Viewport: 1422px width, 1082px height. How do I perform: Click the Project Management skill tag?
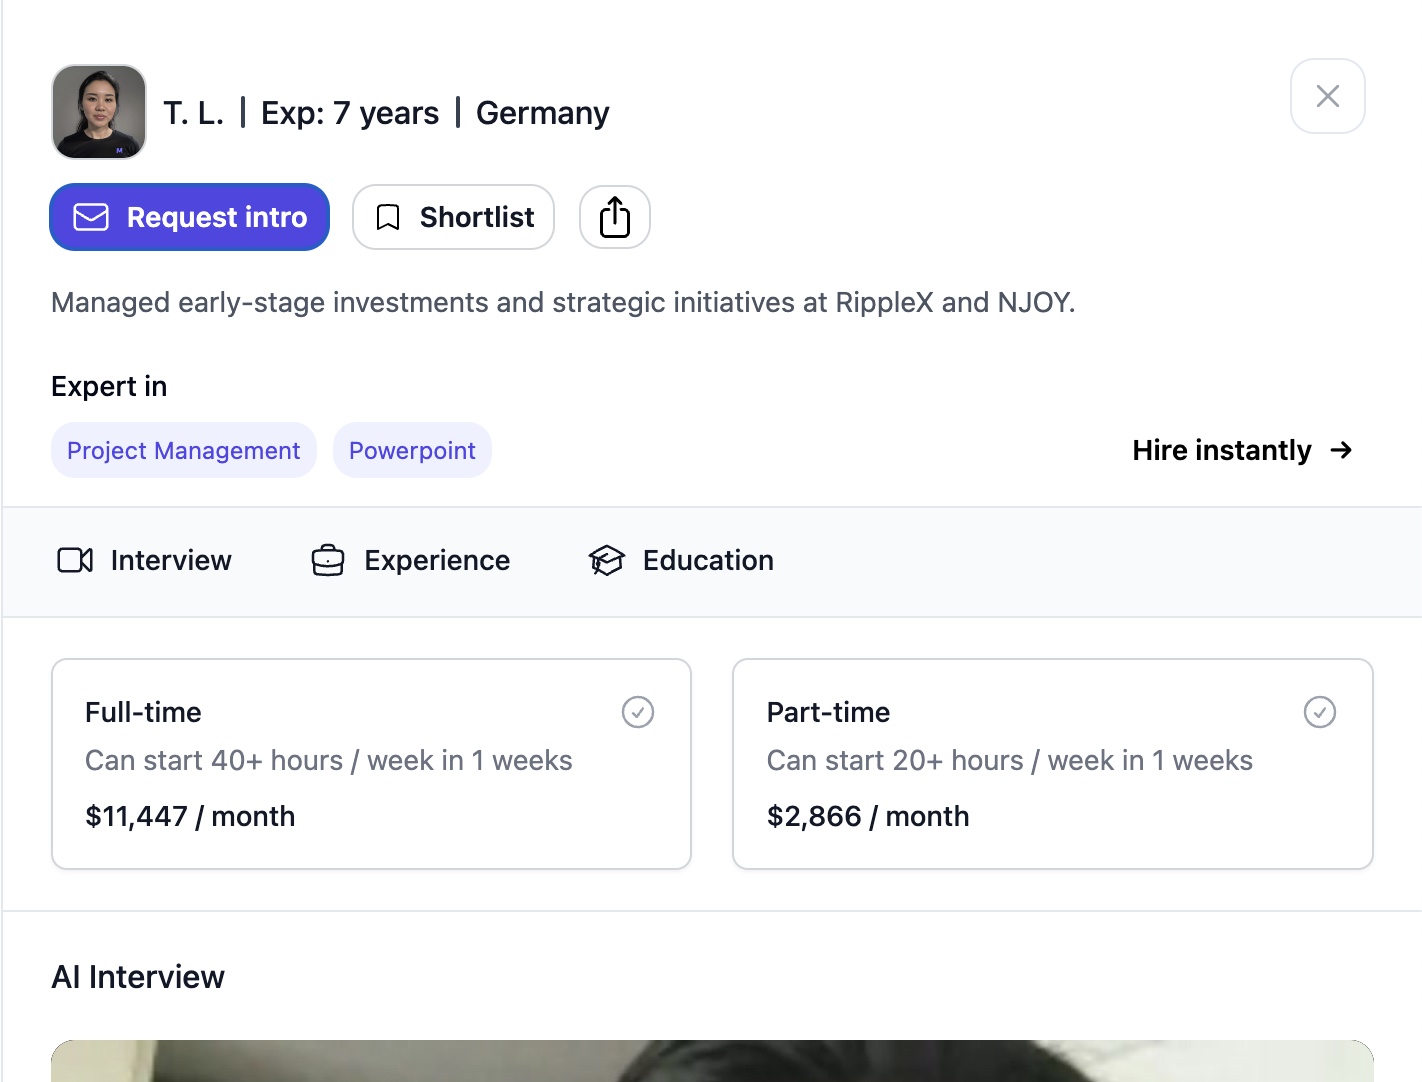click(x=184, y=450)
